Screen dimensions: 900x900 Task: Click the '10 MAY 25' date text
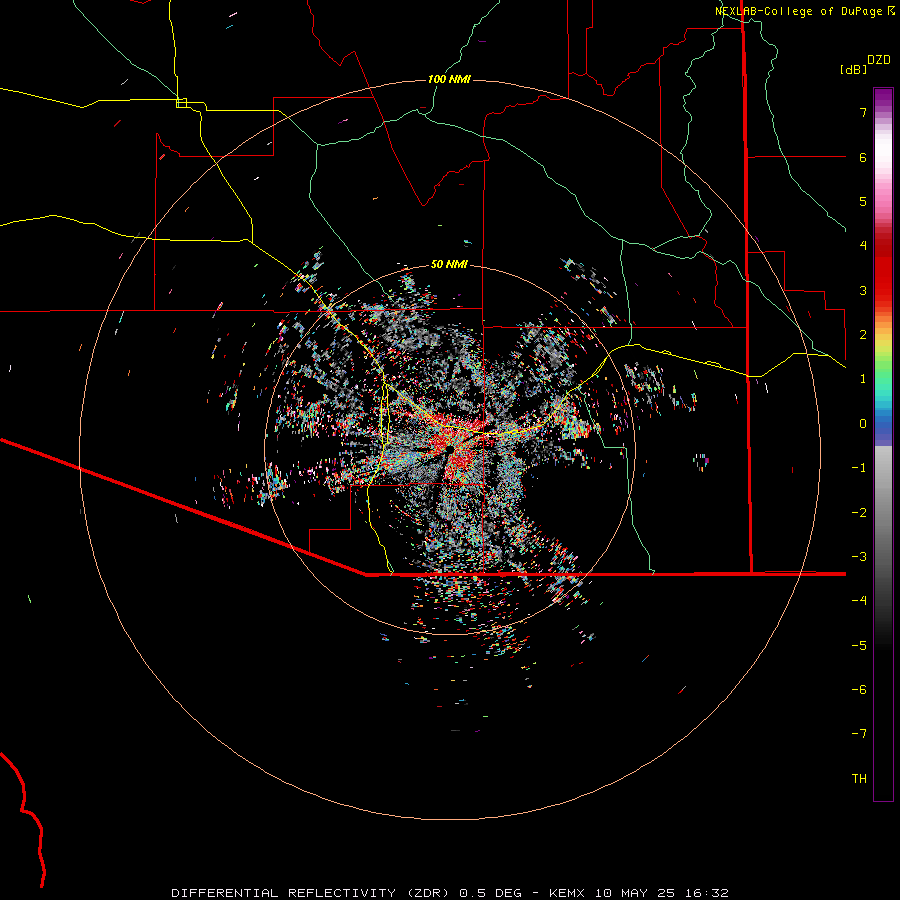[633, 893]
